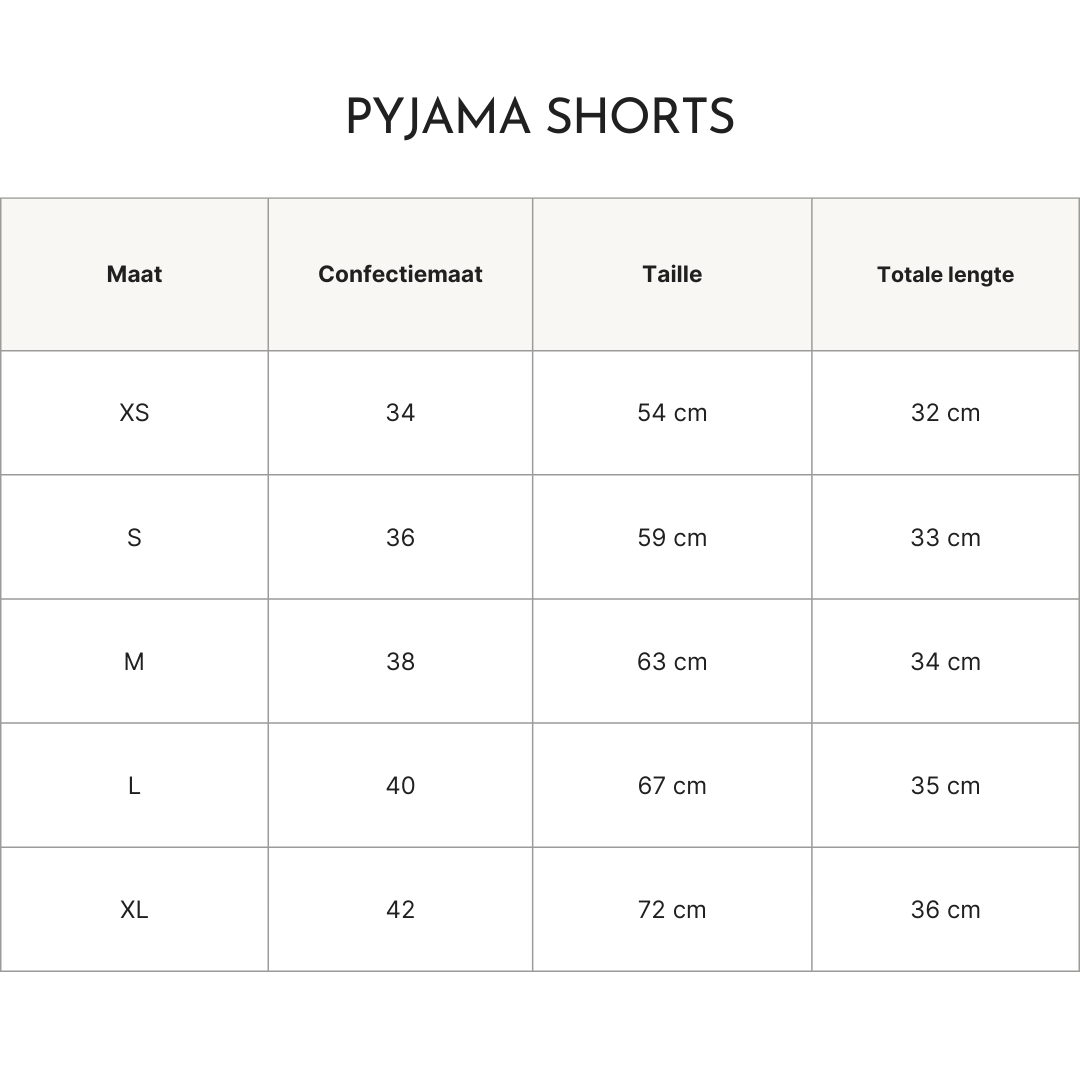Click taille value 72 cm
This screenshot has width=1080, height=1080.
672,909
